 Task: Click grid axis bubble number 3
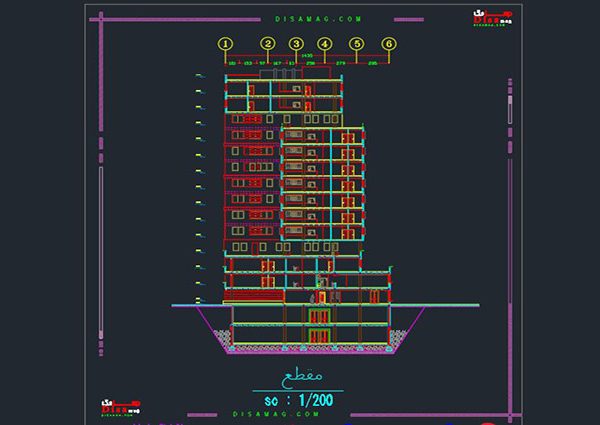pyautogui.click(x=296, y=44)
